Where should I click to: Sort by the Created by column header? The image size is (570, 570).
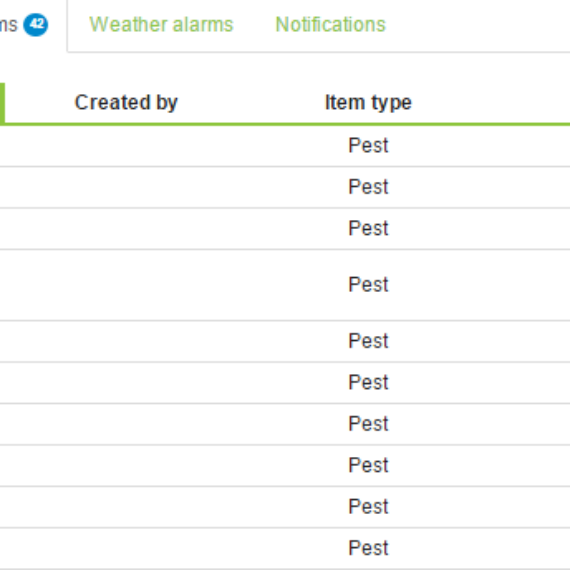click(126, 103)
